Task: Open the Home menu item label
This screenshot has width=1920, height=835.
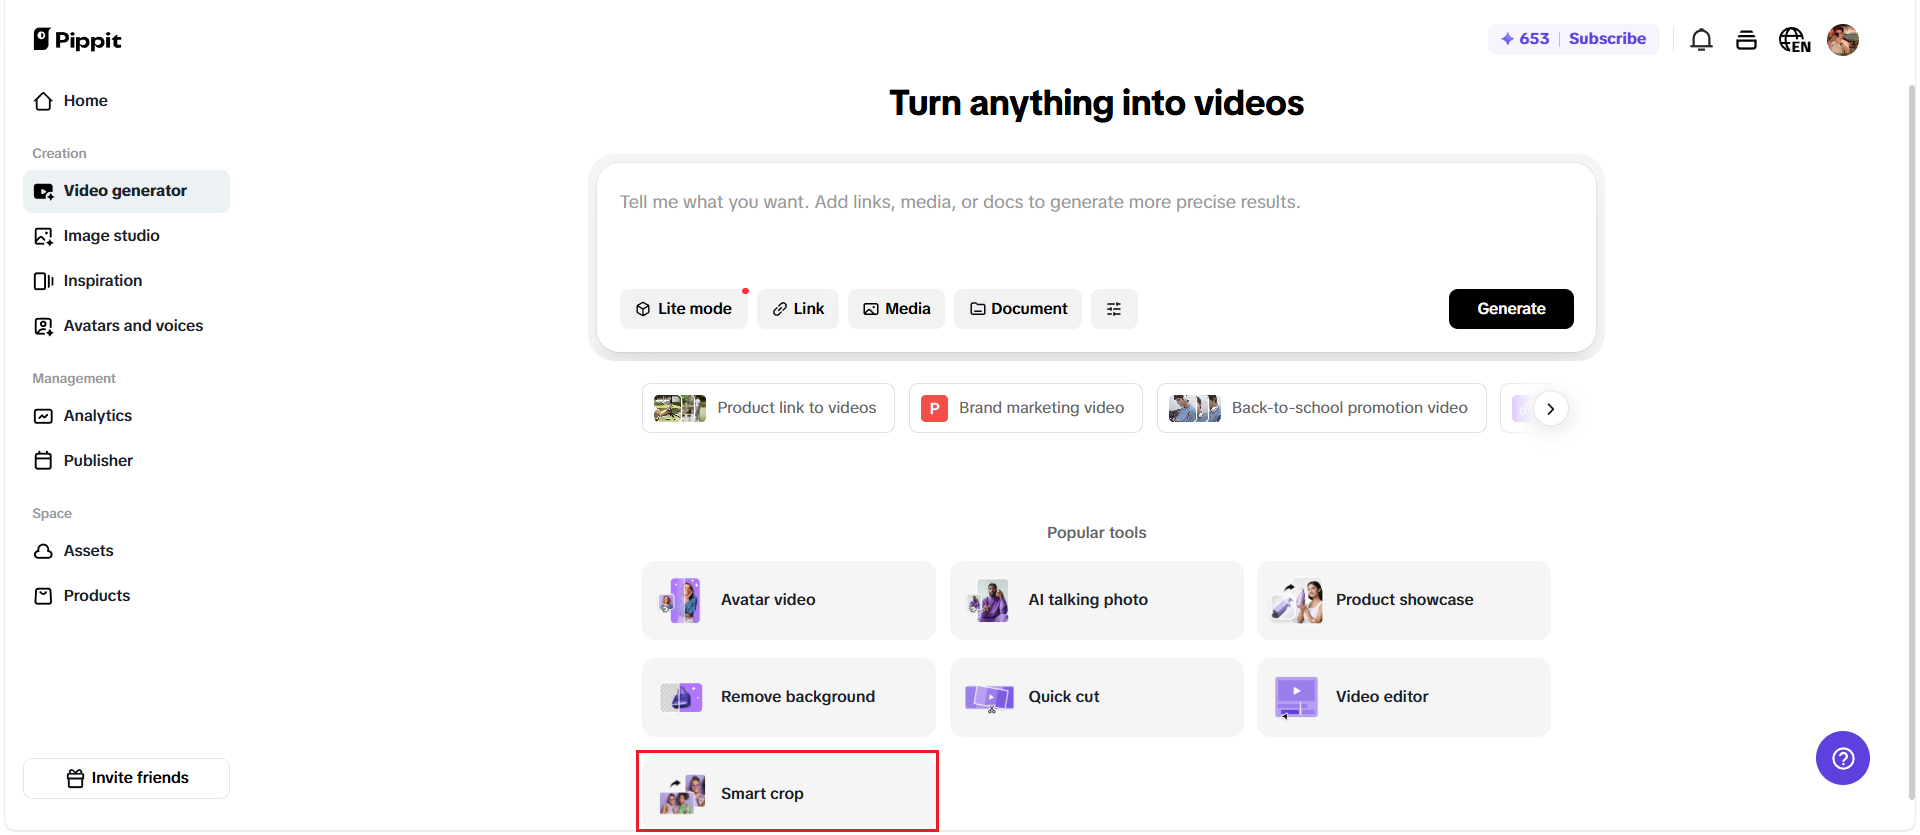Action: pyautogui.click(x=86, y=101)
